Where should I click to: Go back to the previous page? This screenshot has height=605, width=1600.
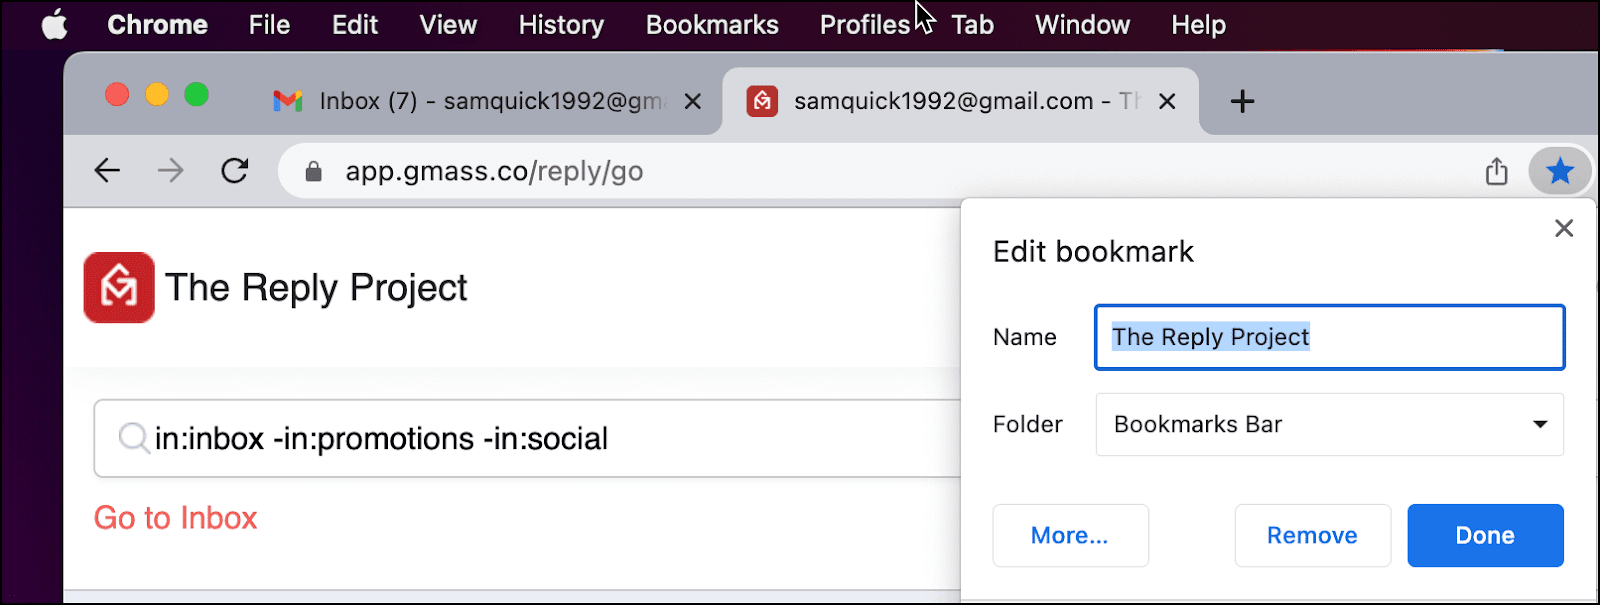coord(107,171)
